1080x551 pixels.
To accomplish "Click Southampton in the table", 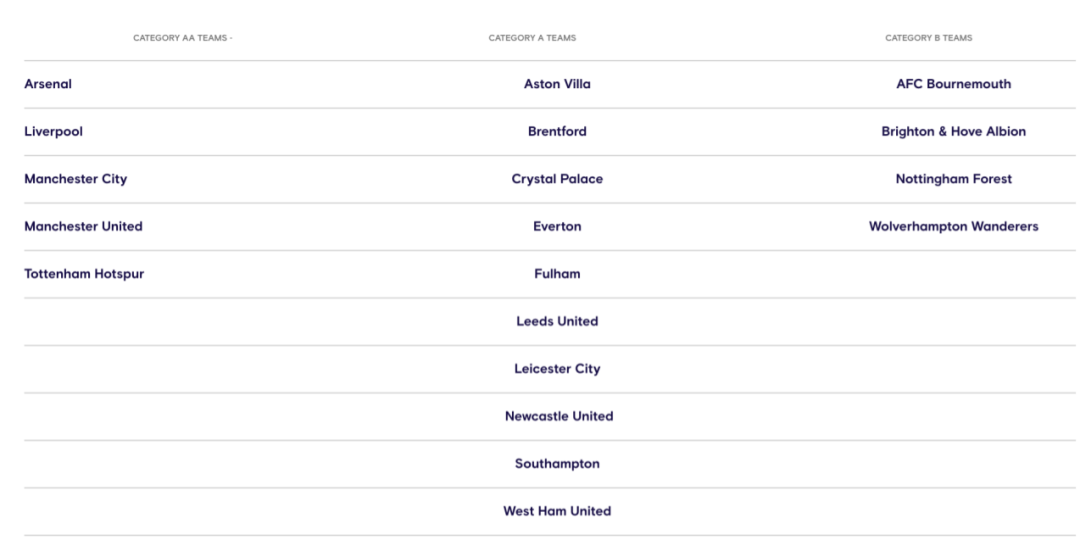I will coord(557,464).
